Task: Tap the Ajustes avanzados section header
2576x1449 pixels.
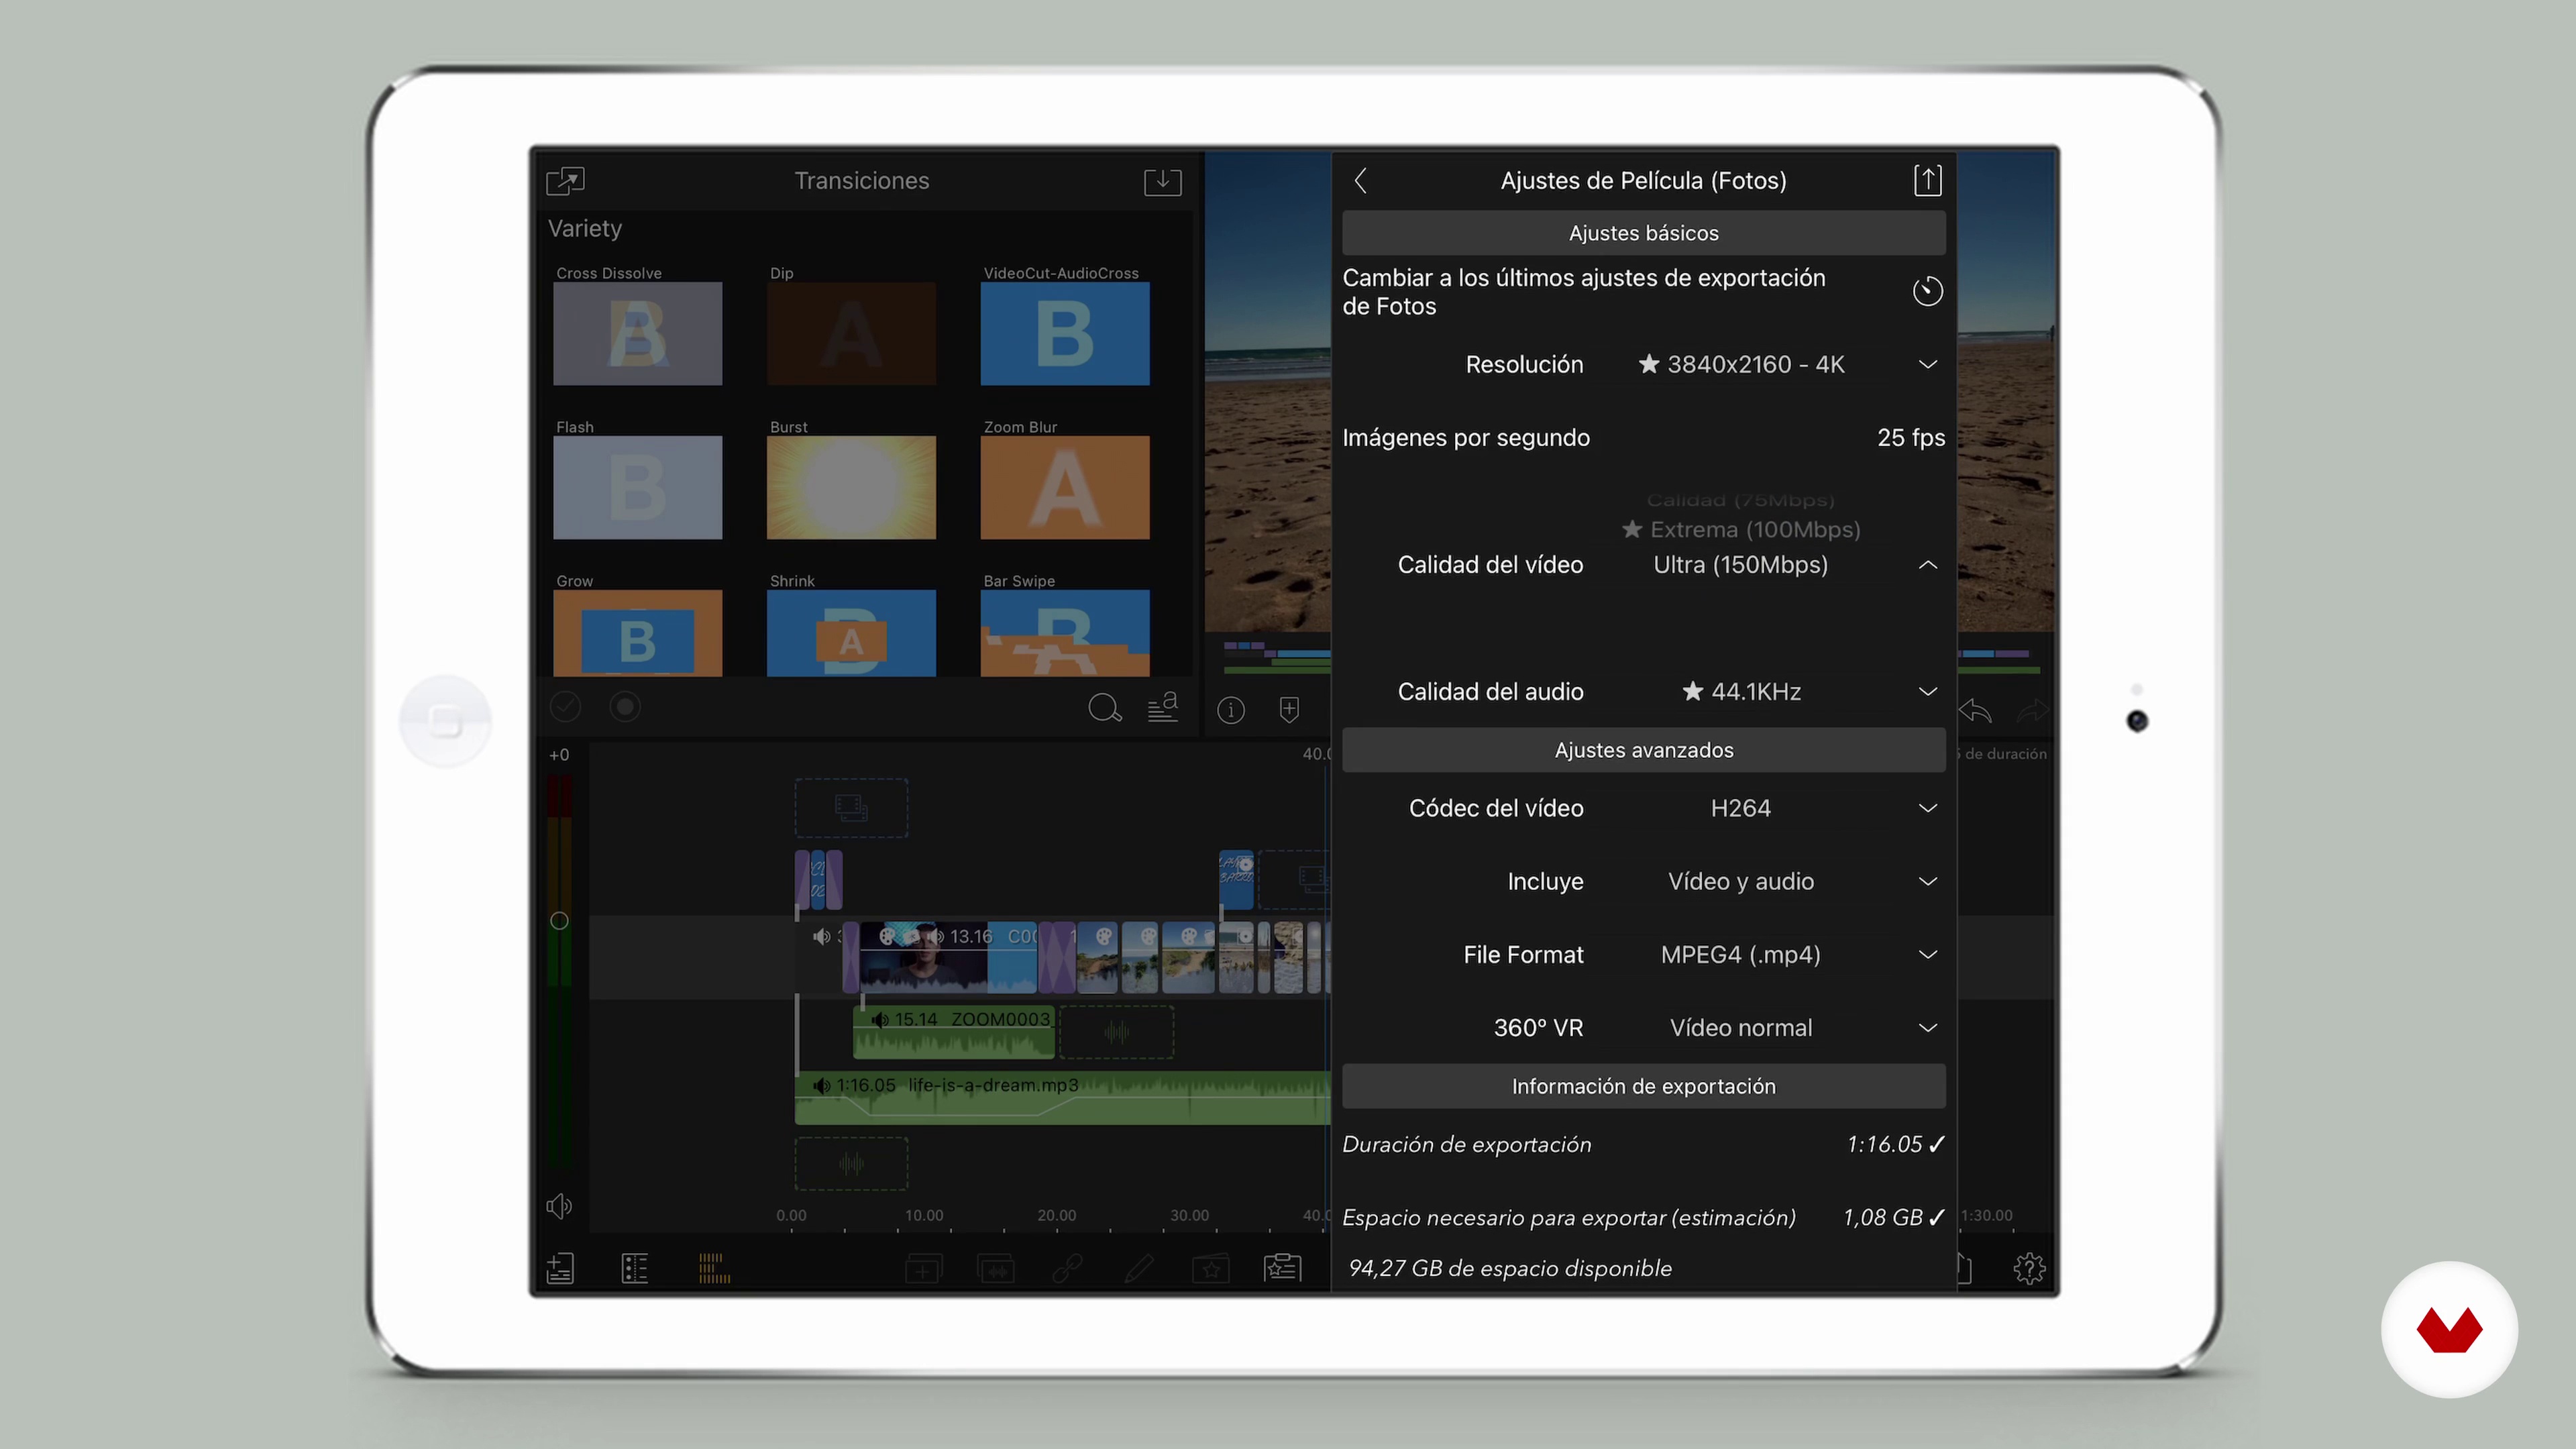Action: [x=1643, y=750]
